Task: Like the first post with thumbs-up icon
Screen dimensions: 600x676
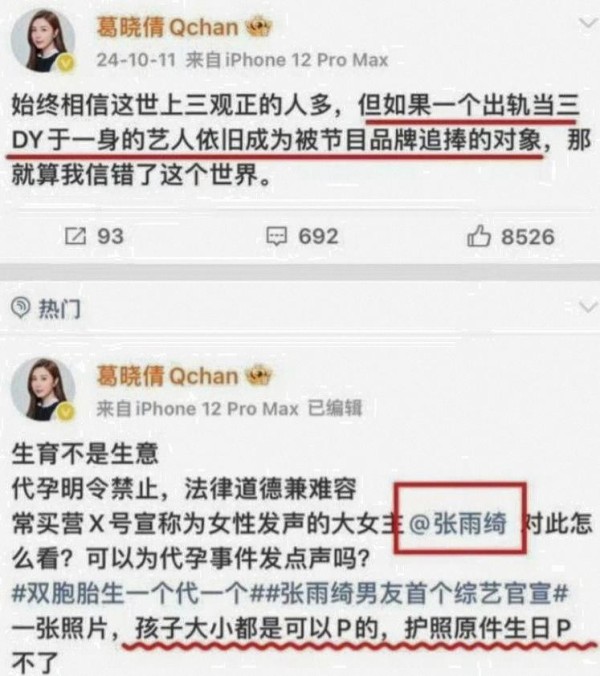Action: coord(479,236)
